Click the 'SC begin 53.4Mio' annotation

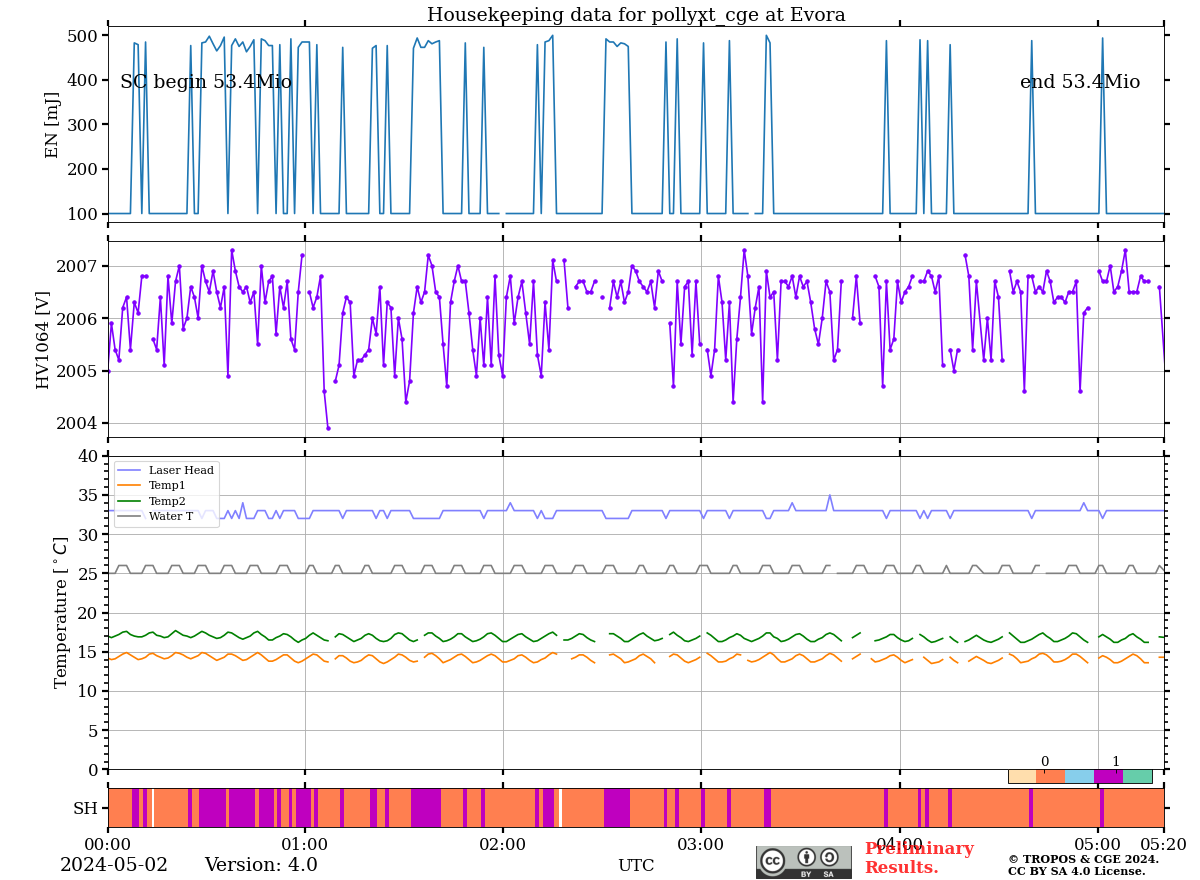(206, 82)
